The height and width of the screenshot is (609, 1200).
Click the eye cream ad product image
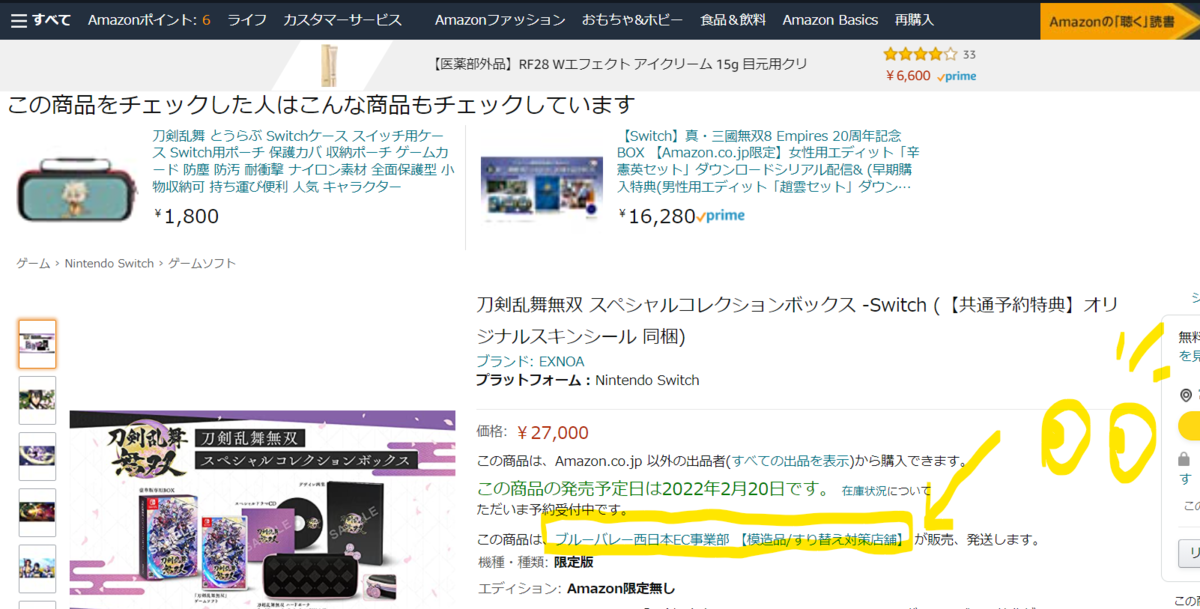[x=328, y=64]
